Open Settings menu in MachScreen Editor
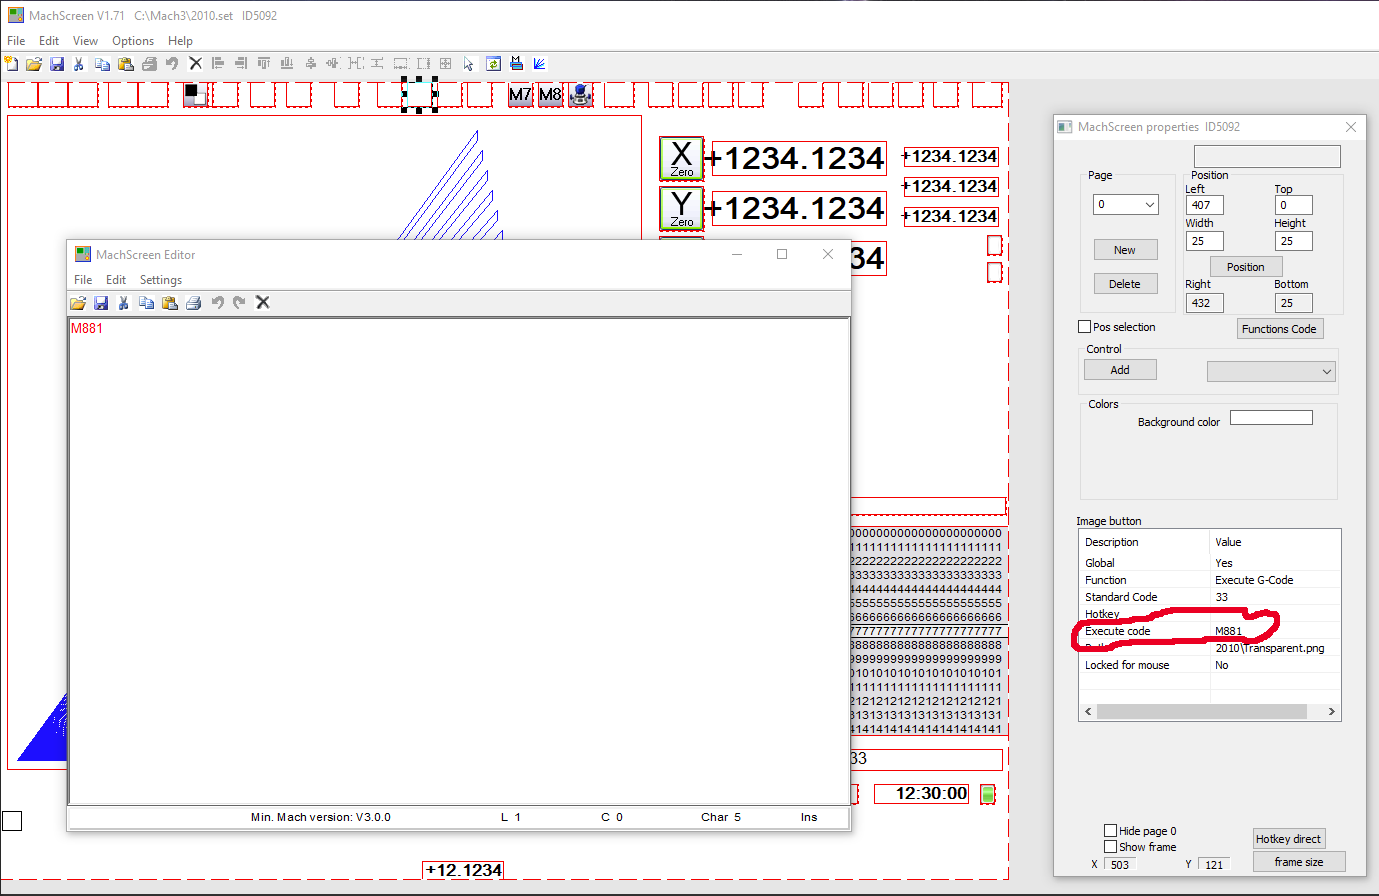Image resolution: width=1379 pixels, height=896 pixels. click(x=161, y=280)
